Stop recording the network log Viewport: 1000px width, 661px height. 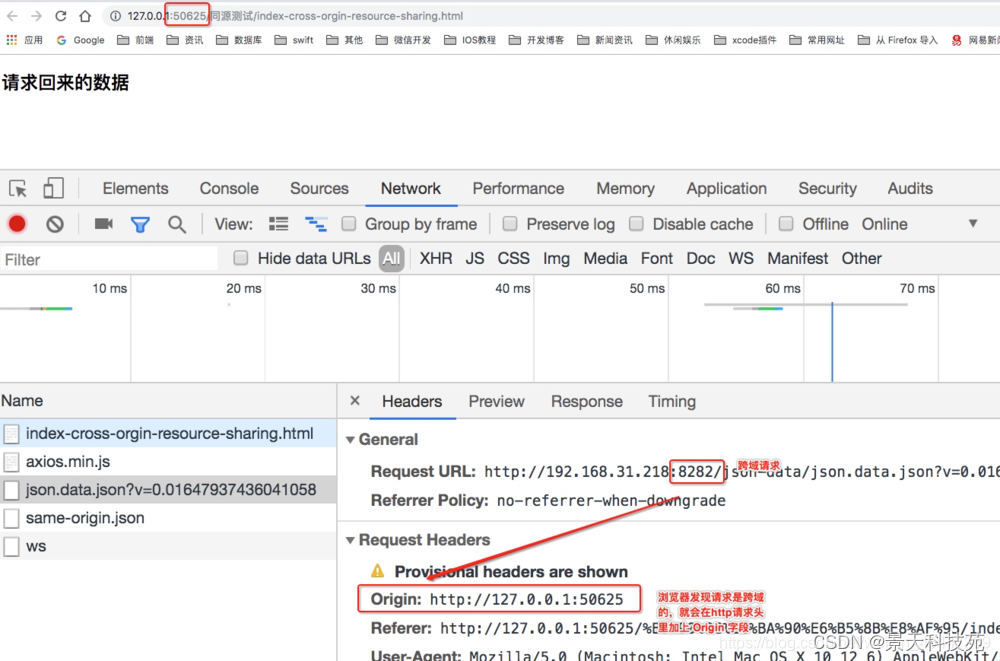click(x=17, y=224)
